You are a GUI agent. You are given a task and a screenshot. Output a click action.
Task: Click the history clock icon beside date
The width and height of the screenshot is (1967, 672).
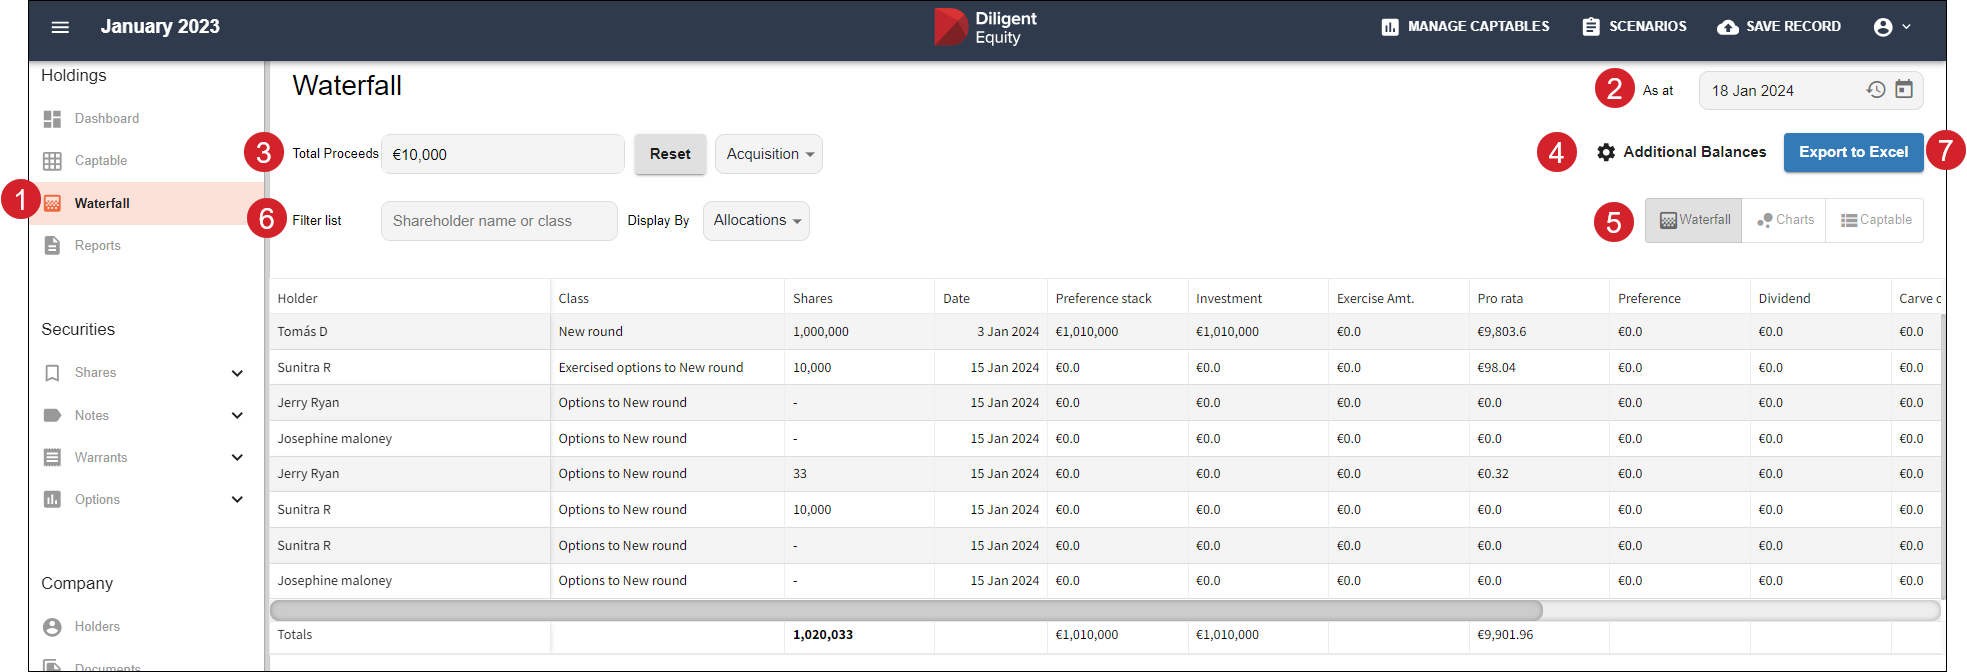(1876, 90)
